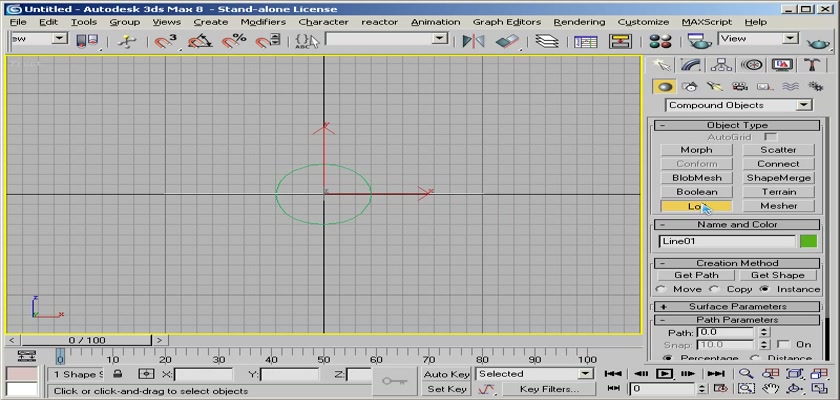Open the Rendering menu
840x400 pixels.
tap(579, 22)
